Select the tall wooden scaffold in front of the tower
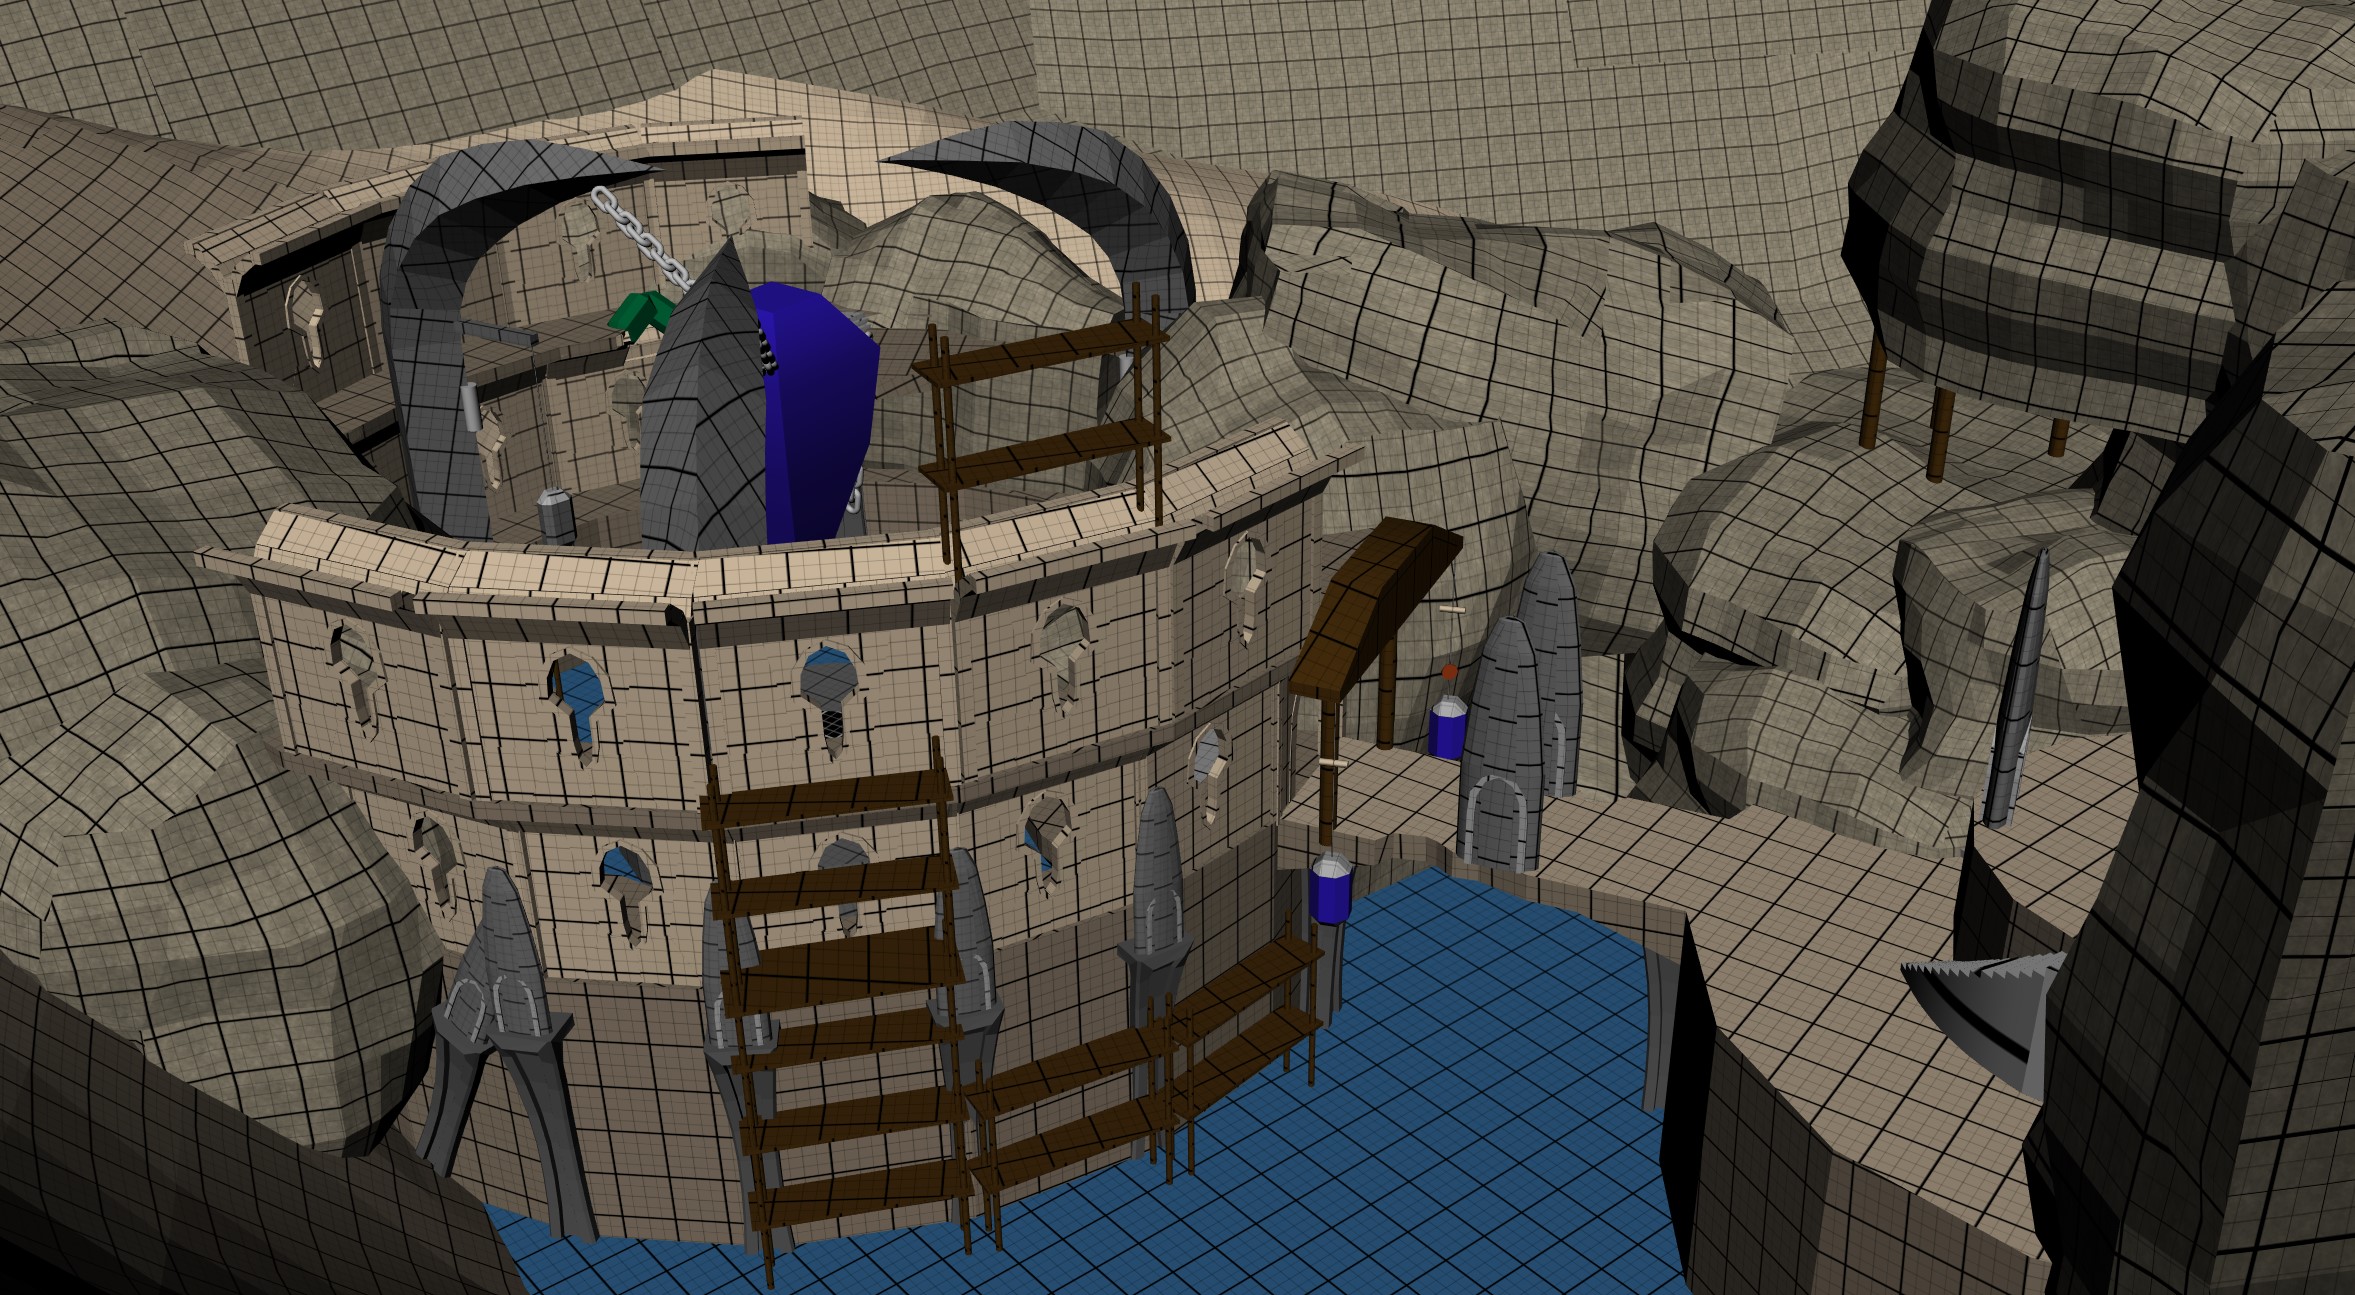The image size is (2355, 1295). (x=840, y=1010)
